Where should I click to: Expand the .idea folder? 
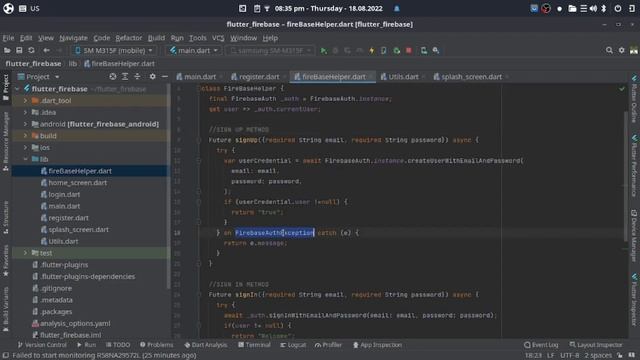coord(25,112)
